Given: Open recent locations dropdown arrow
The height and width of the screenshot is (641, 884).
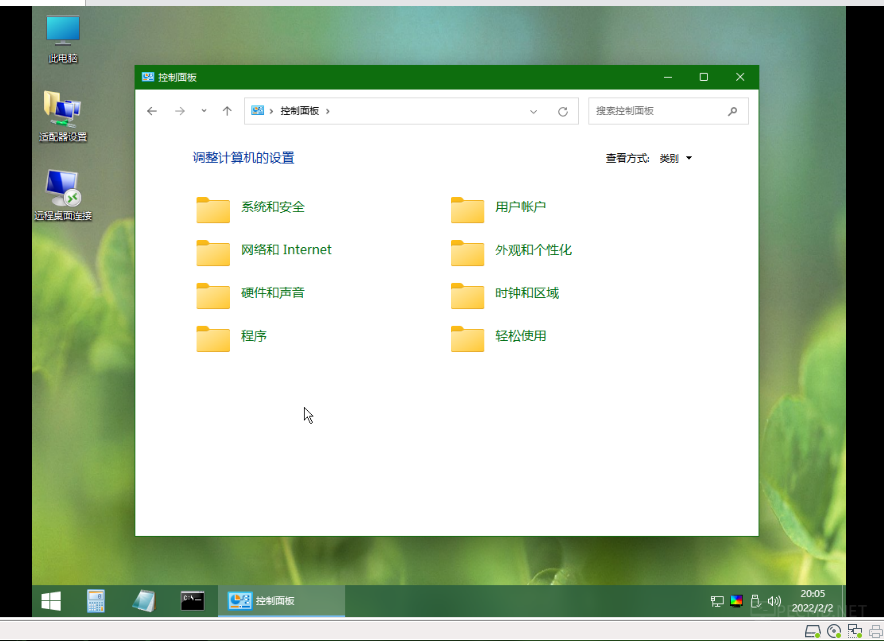Looking at the screenshot, I should pyautogui.click(x=204, y=111).
